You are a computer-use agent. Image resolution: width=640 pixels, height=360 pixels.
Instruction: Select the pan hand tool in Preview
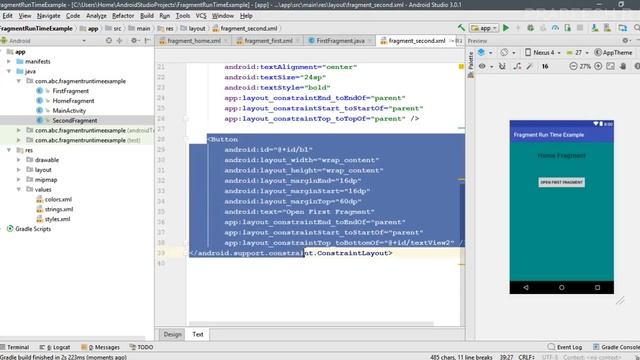[x=623, y=66]
